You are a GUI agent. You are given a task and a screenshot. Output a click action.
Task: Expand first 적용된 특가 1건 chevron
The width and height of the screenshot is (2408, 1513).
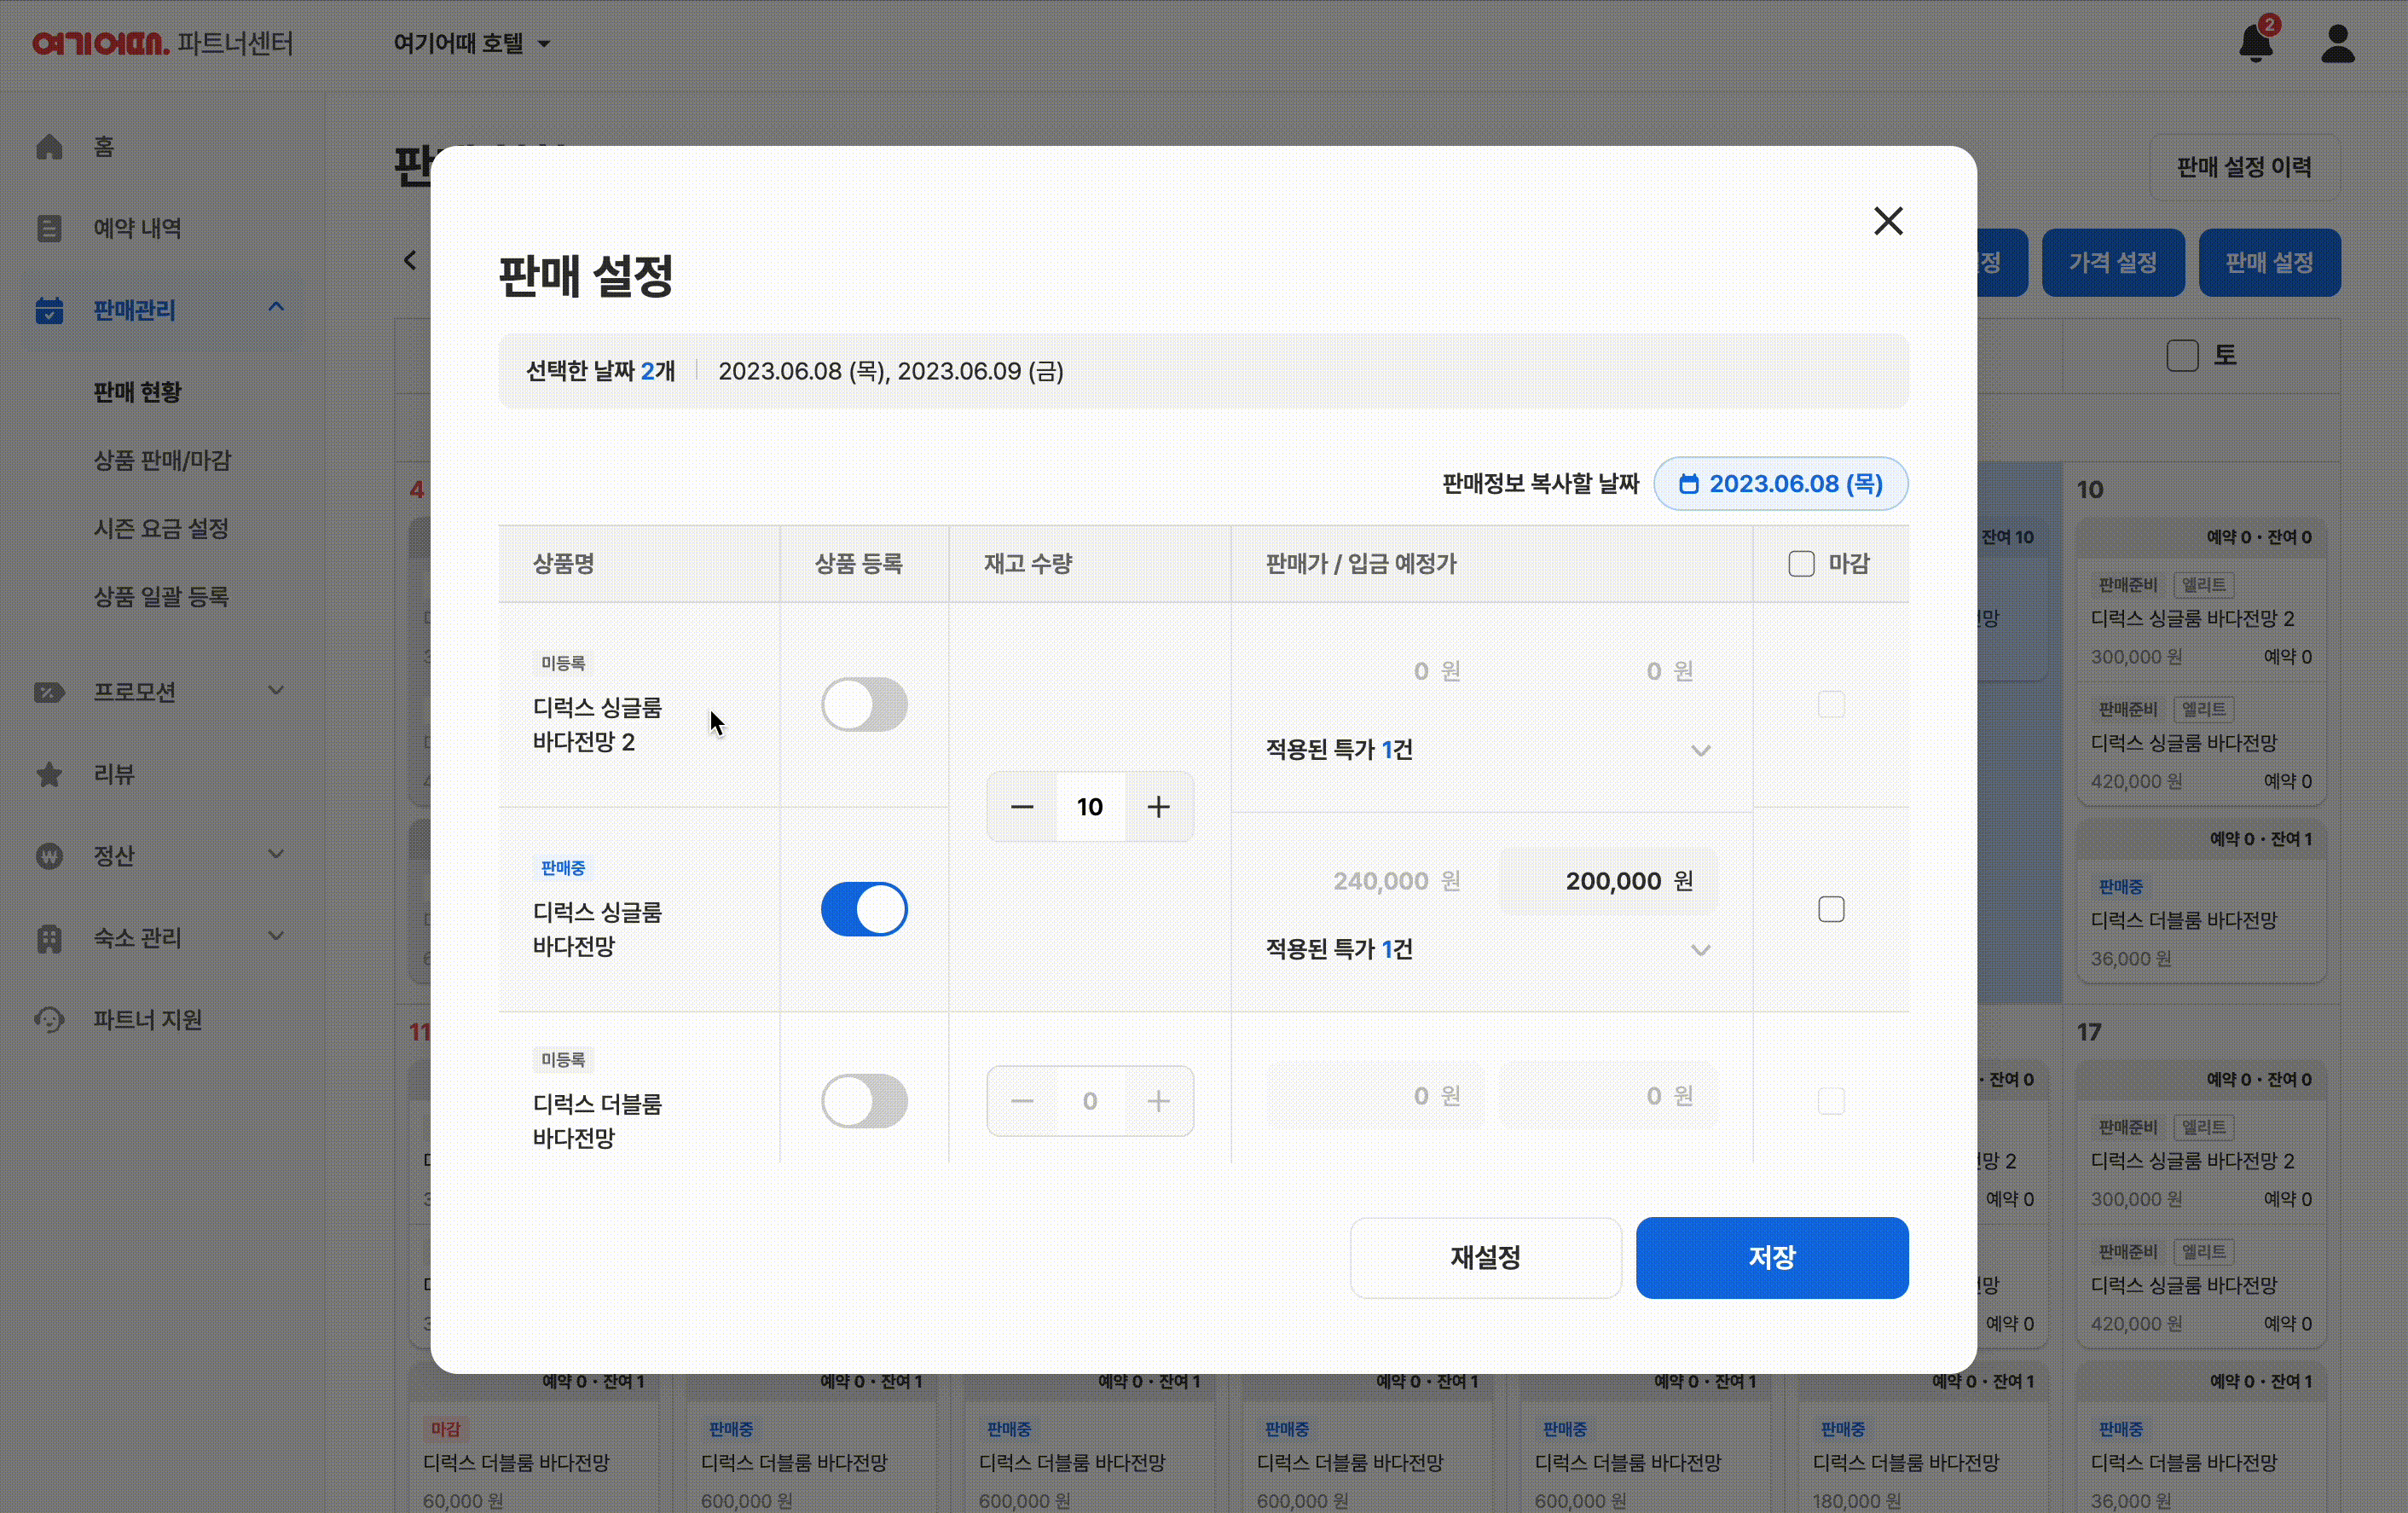(x=1700, y=750)
